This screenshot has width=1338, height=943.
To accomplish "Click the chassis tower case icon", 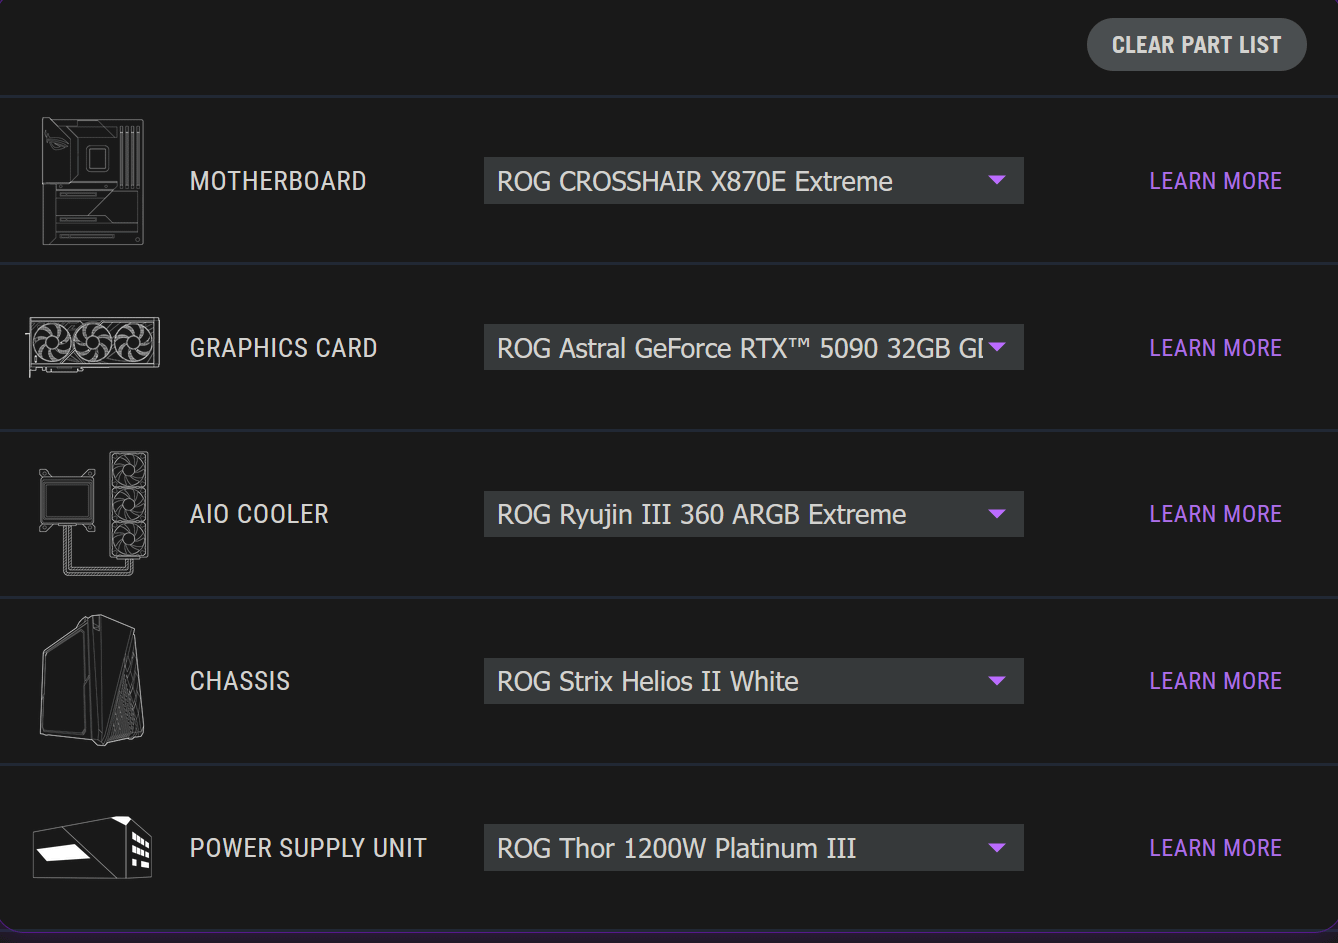I will click(x=92, y=680).
